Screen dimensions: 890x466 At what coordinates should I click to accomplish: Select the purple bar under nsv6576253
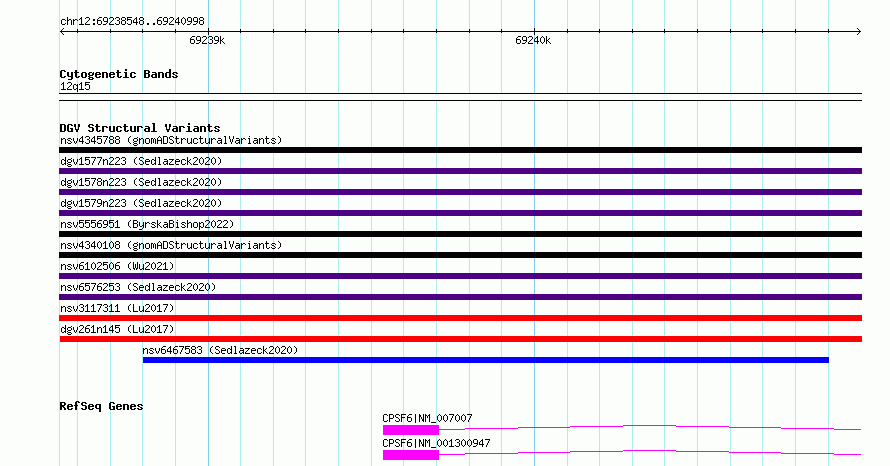[460, 297]
